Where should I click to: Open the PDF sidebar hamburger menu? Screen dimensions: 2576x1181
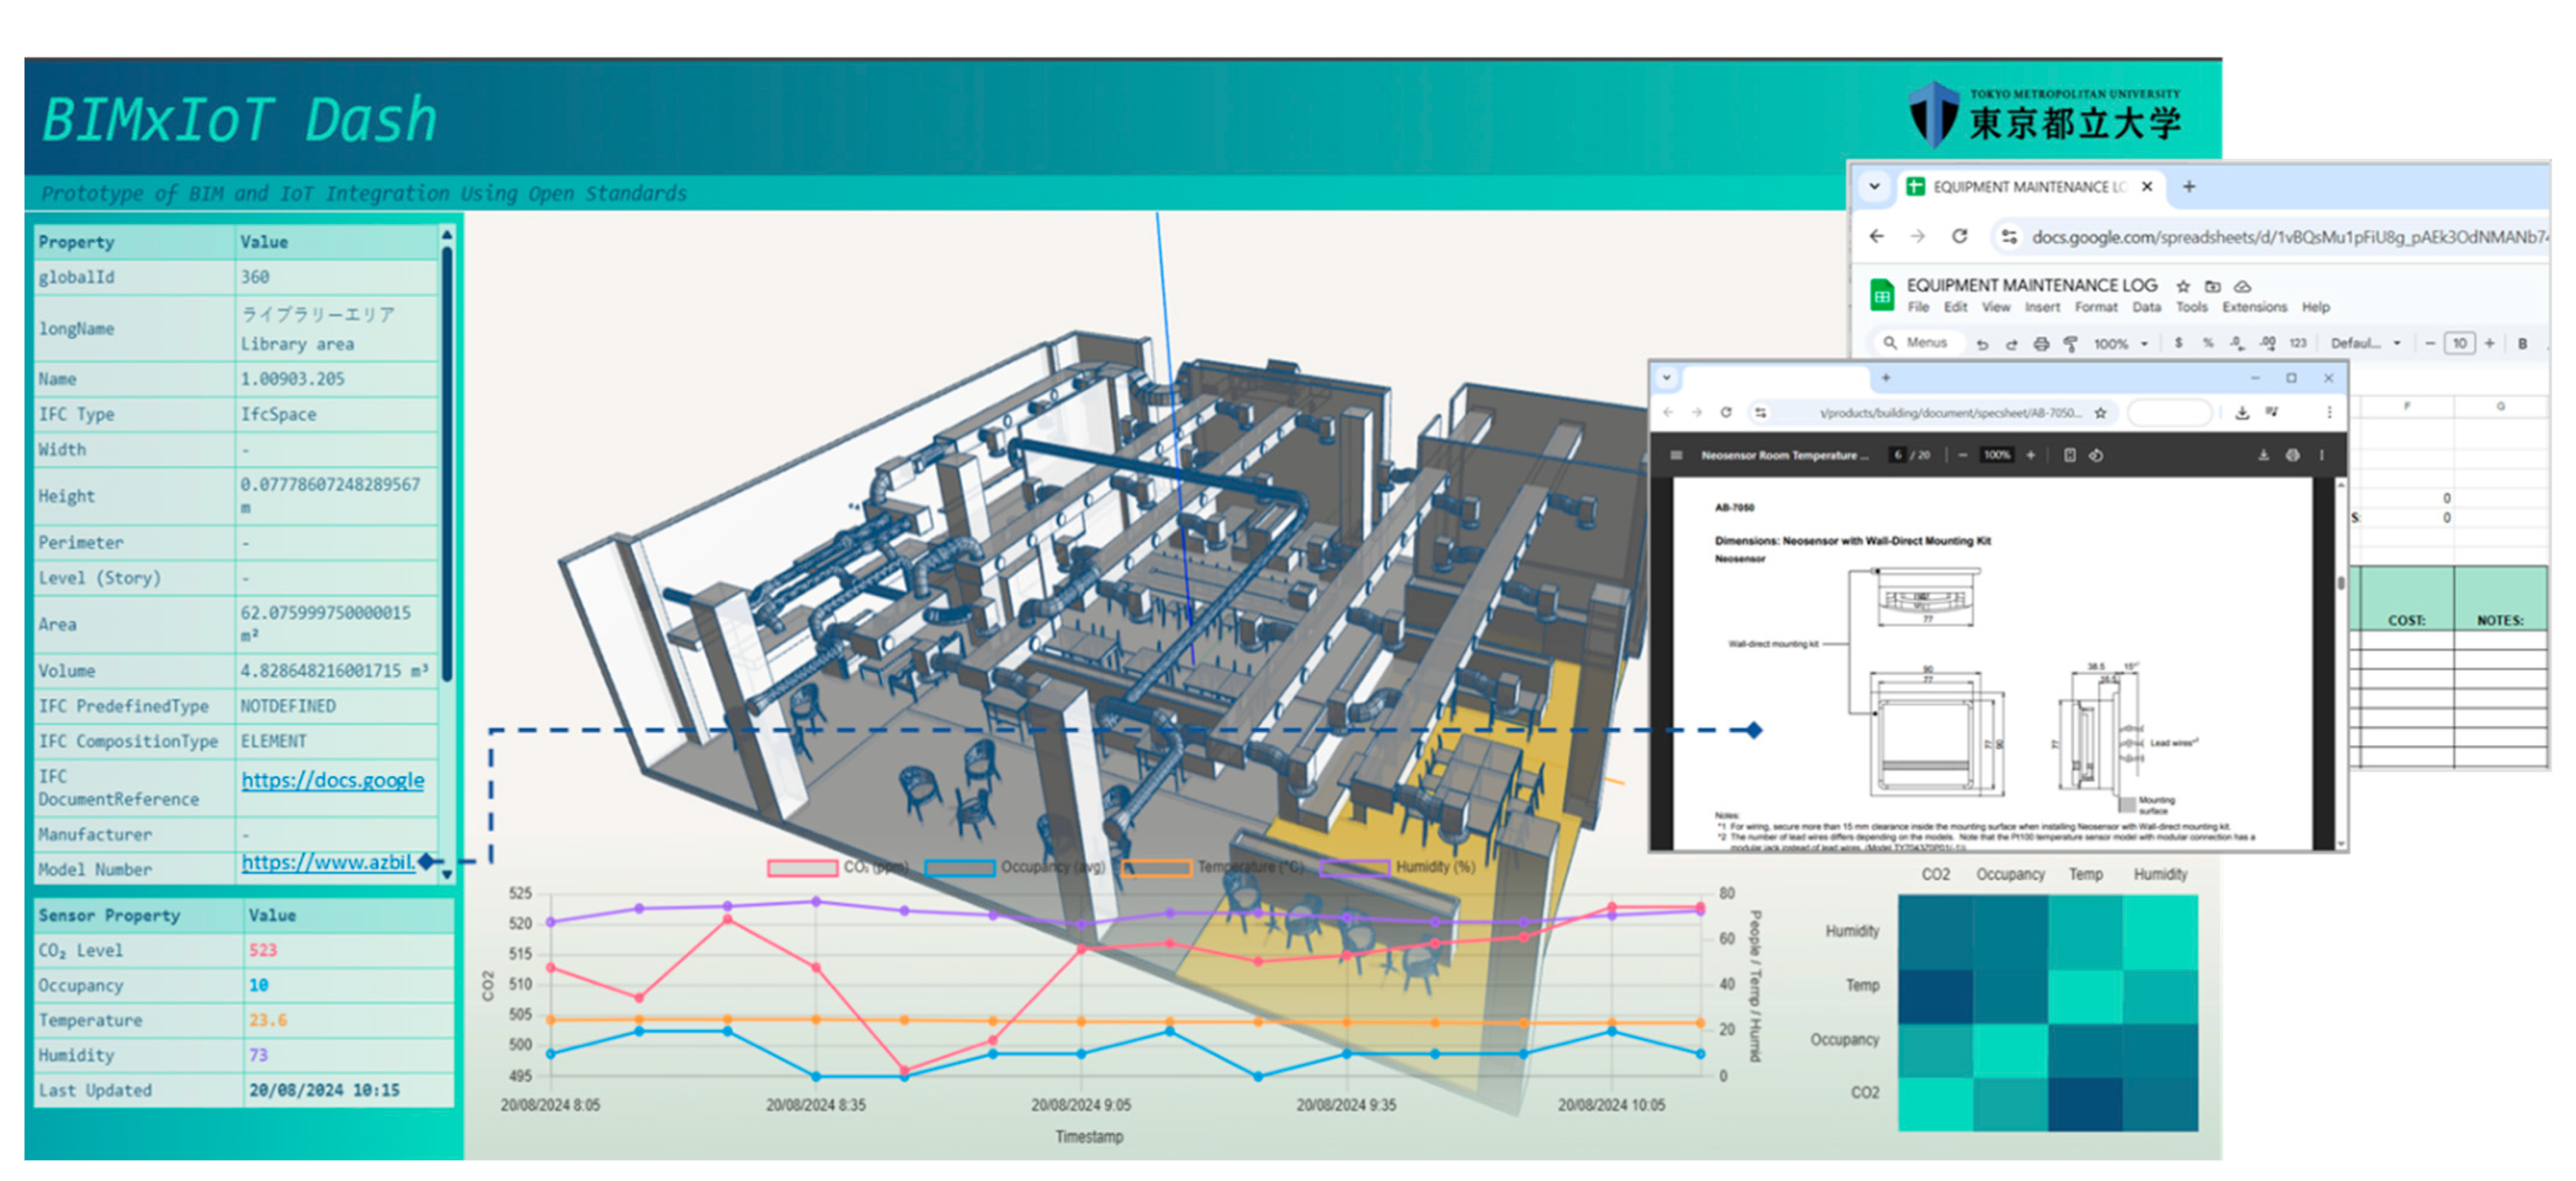pyautogui.click(x=1676, y=455)
